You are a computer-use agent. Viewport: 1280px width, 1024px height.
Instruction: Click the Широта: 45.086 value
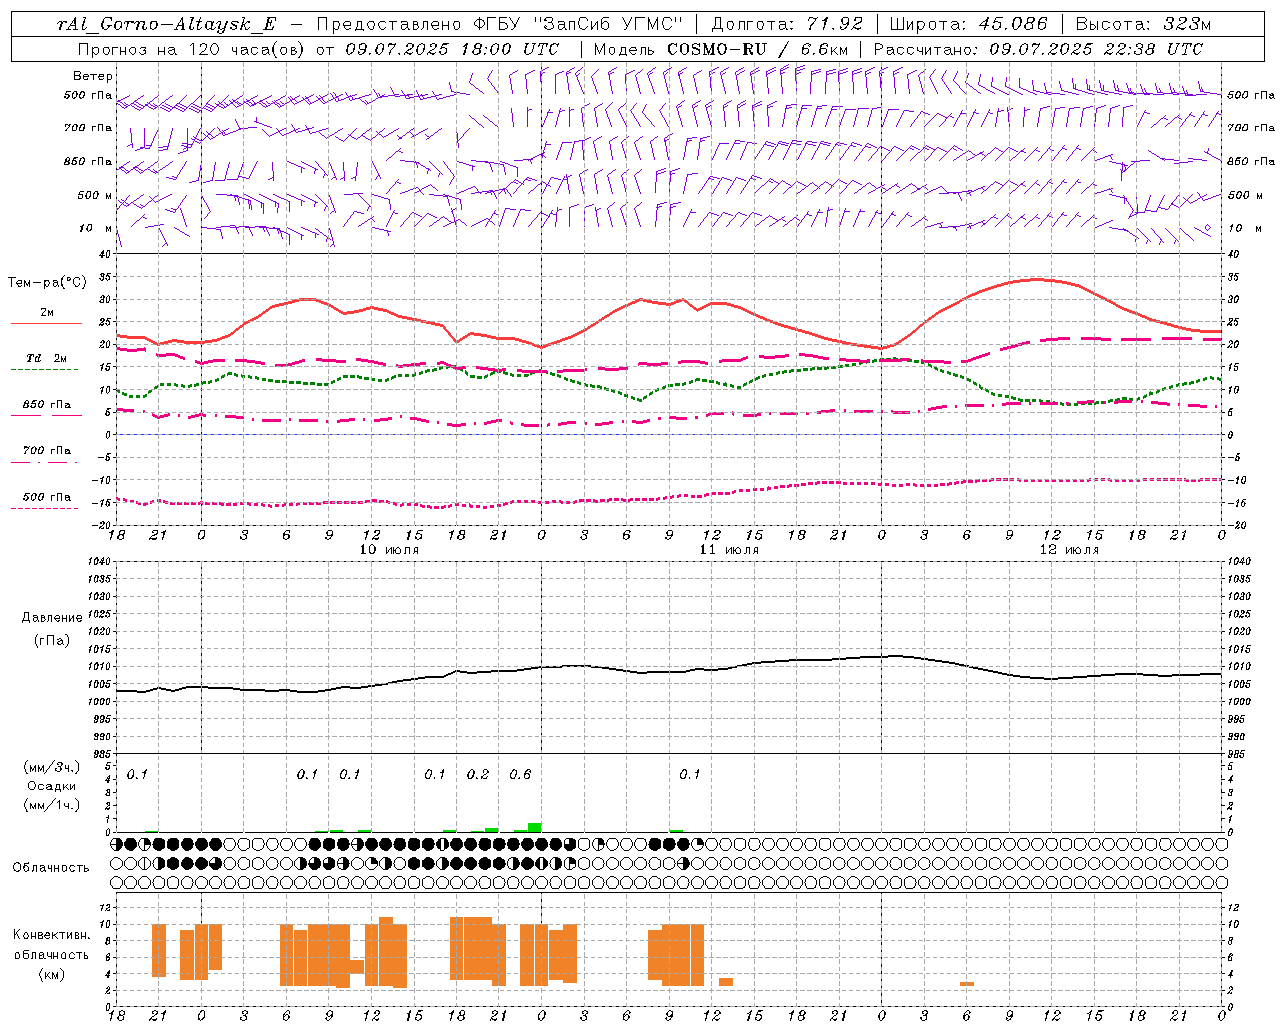[969, 25]
